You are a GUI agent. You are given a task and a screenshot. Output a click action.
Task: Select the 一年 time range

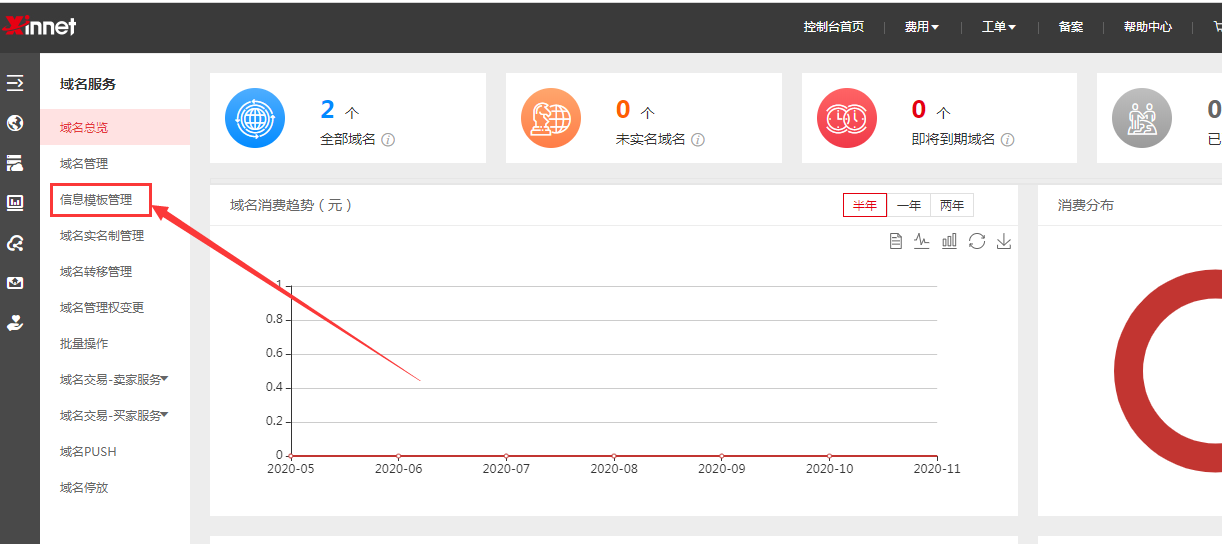point(909,205)
